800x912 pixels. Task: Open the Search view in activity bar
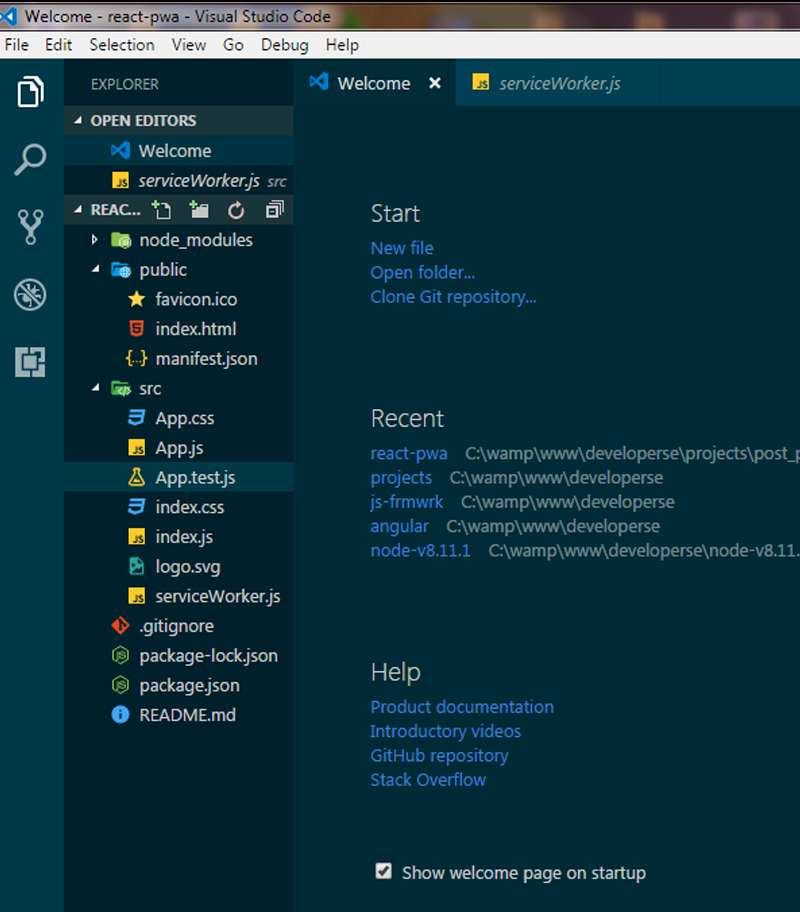(30, 159)
